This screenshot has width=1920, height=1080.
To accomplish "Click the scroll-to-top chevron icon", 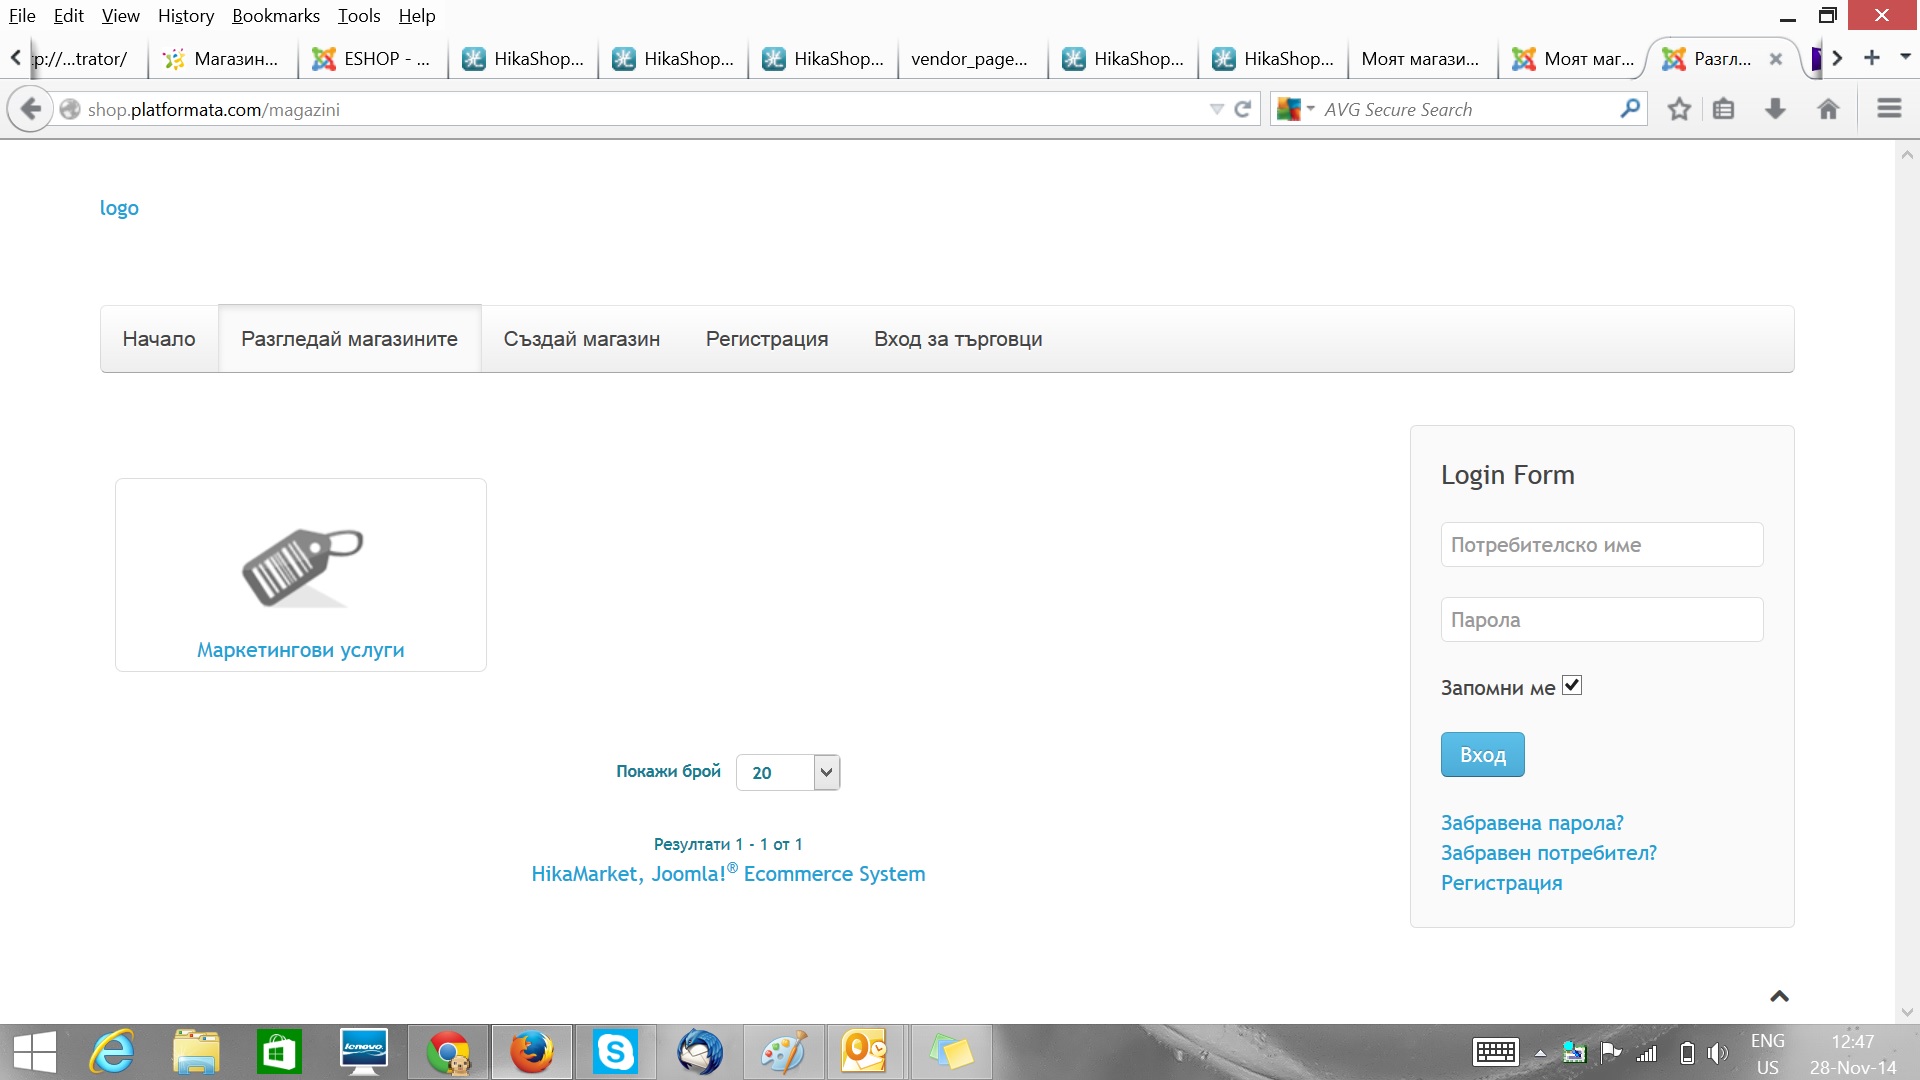I will (x=1779, y=996).
